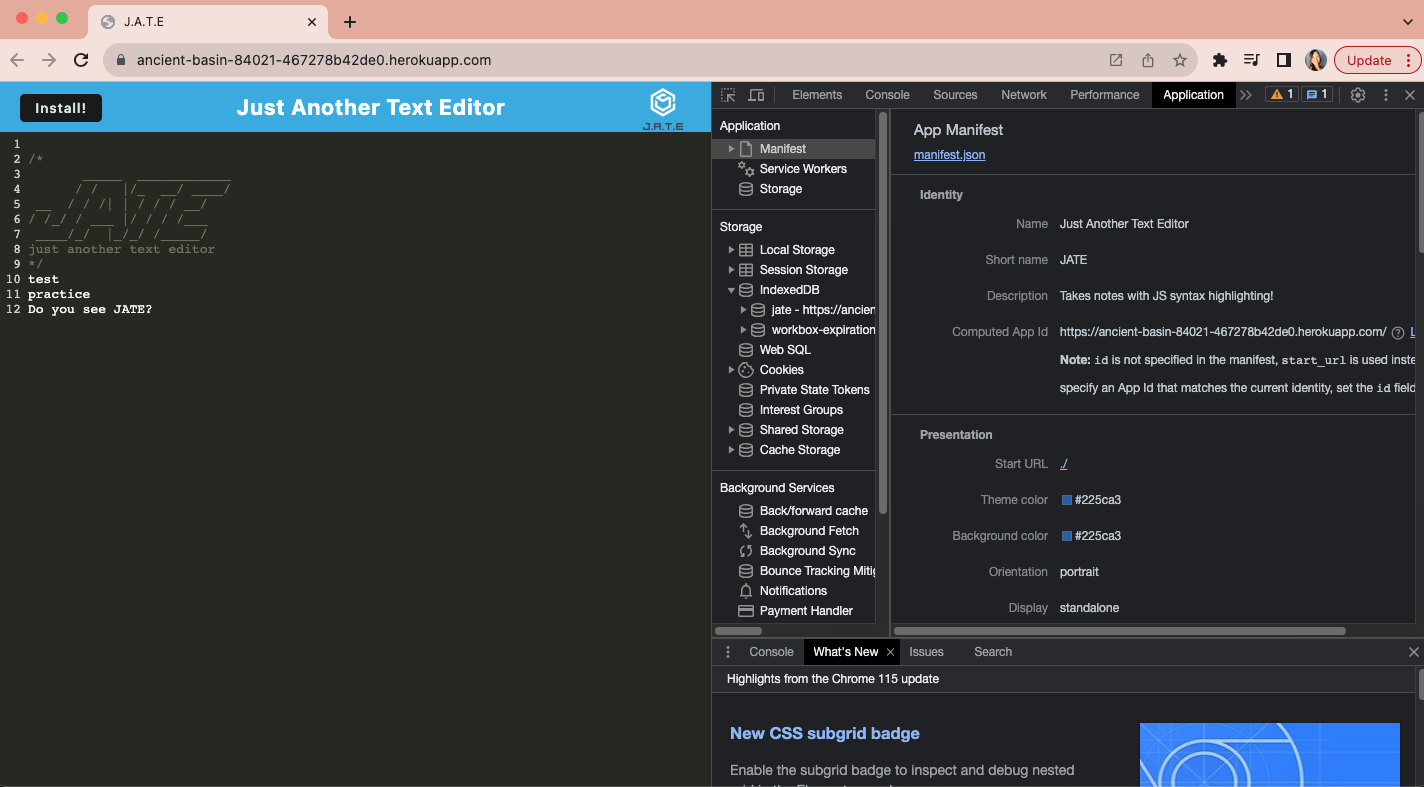The image size is (1424, 787).
Task: Close the What's New tab
Action: pyautogui.click(x=890, y=652)
